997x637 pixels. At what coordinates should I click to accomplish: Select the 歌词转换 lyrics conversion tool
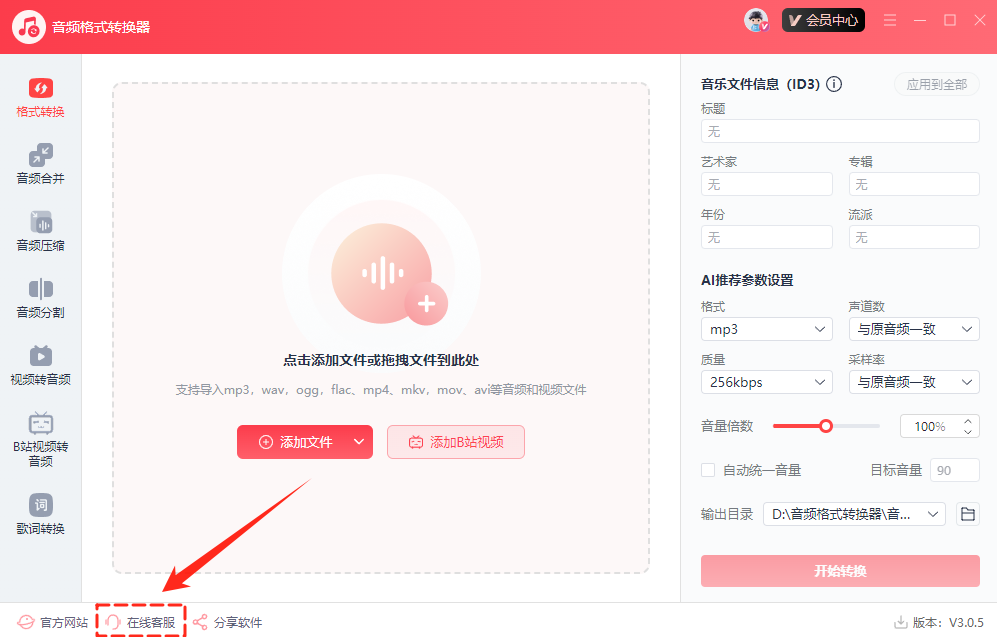pyautogui.click(x=40, y=514)
